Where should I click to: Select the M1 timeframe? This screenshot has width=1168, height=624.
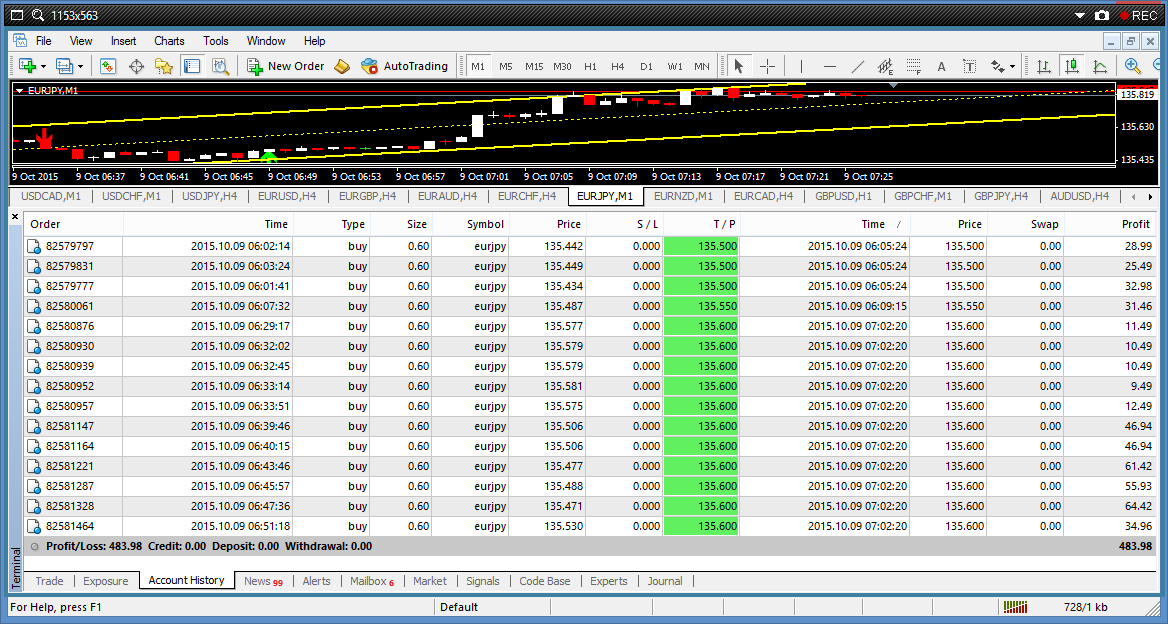coord(478,66)
